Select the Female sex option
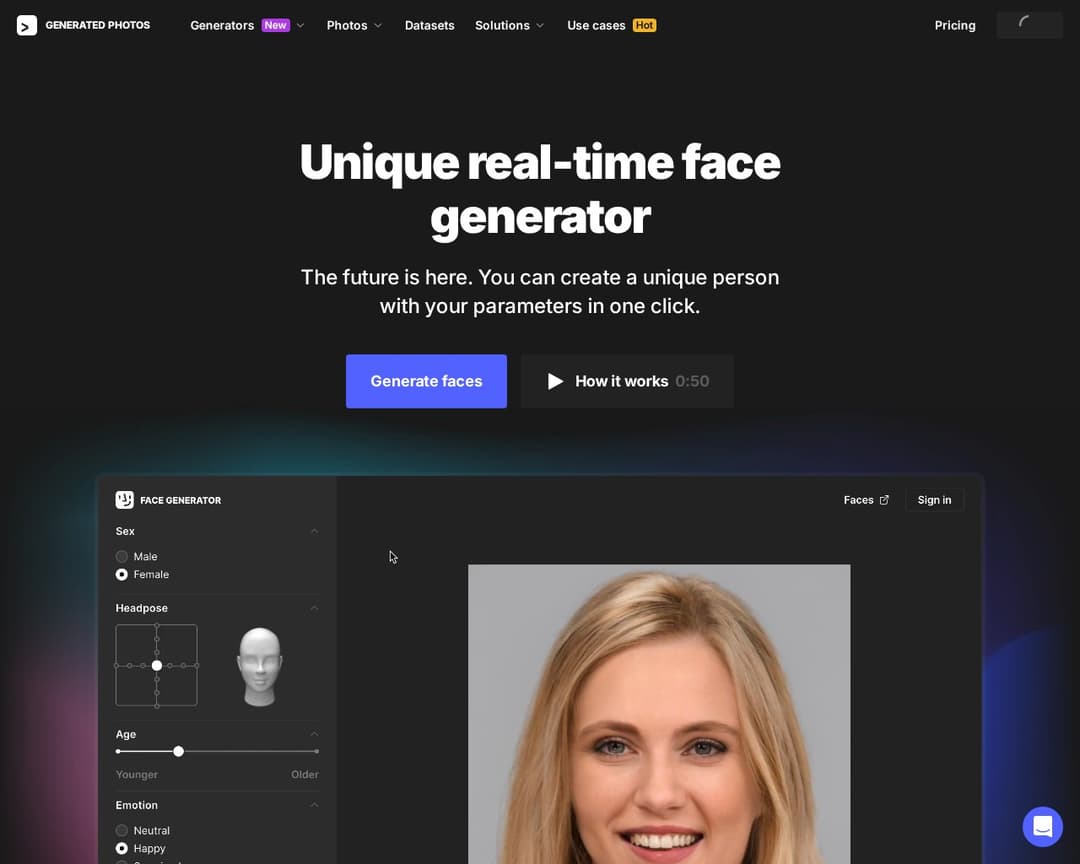The image size is (1080, 864). pyautogui.click(x=122, y=575)
